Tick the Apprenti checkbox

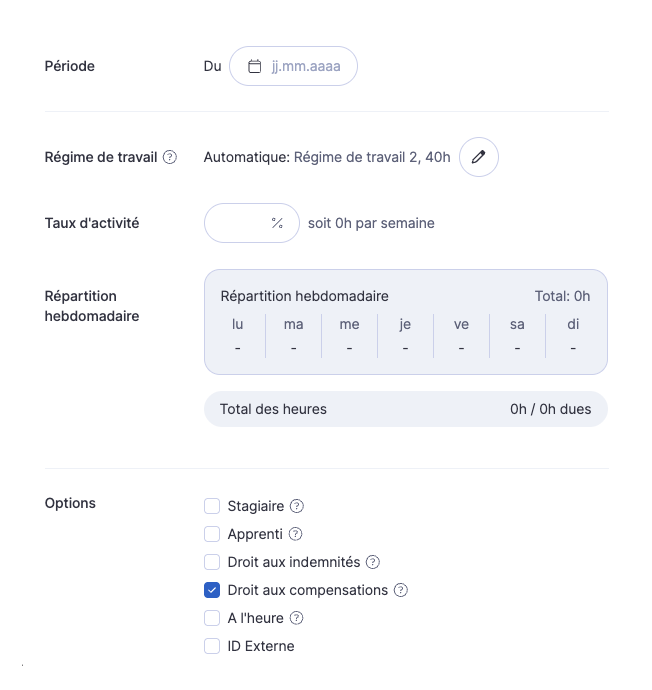point(212,534)
